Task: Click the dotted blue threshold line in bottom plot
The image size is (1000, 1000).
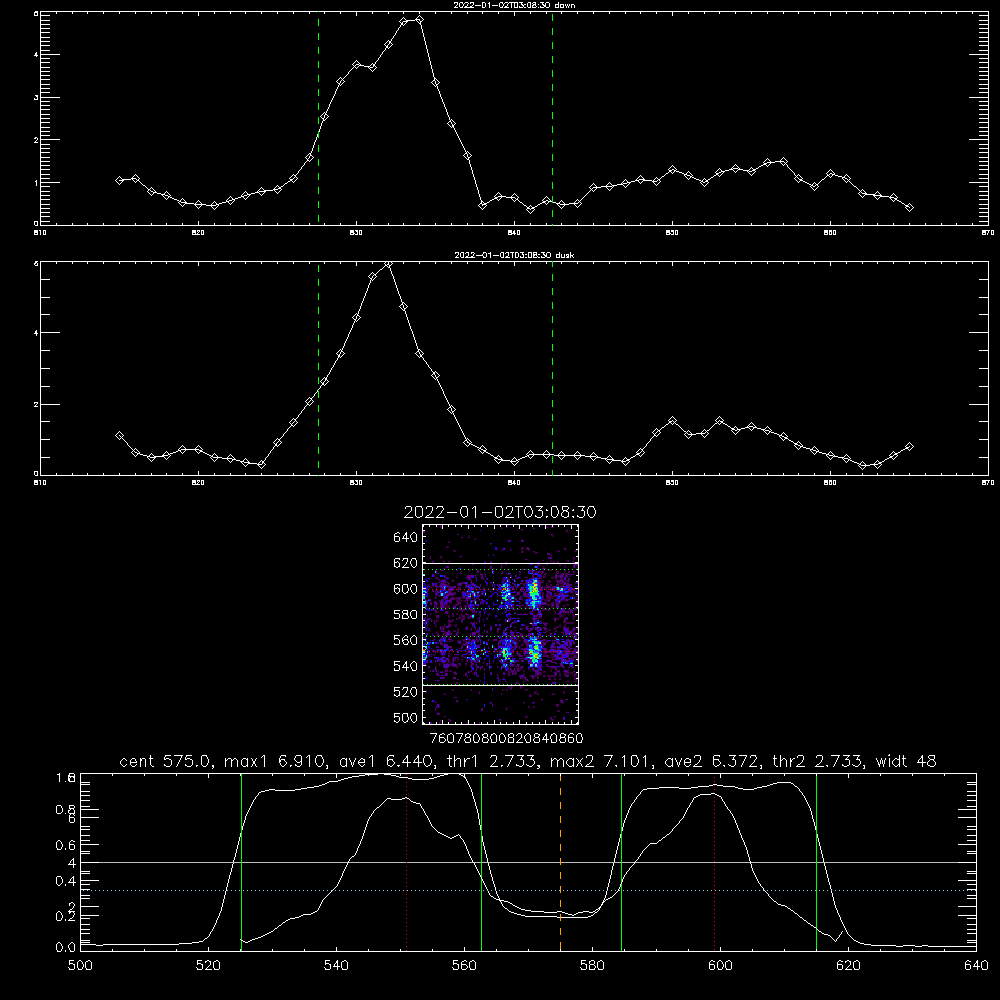Action: tap(528, 890)
